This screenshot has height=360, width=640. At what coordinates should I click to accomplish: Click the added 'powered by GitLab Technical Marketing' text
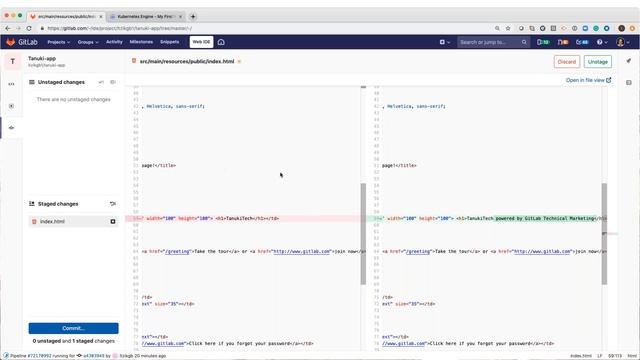[x=545, y=218]
